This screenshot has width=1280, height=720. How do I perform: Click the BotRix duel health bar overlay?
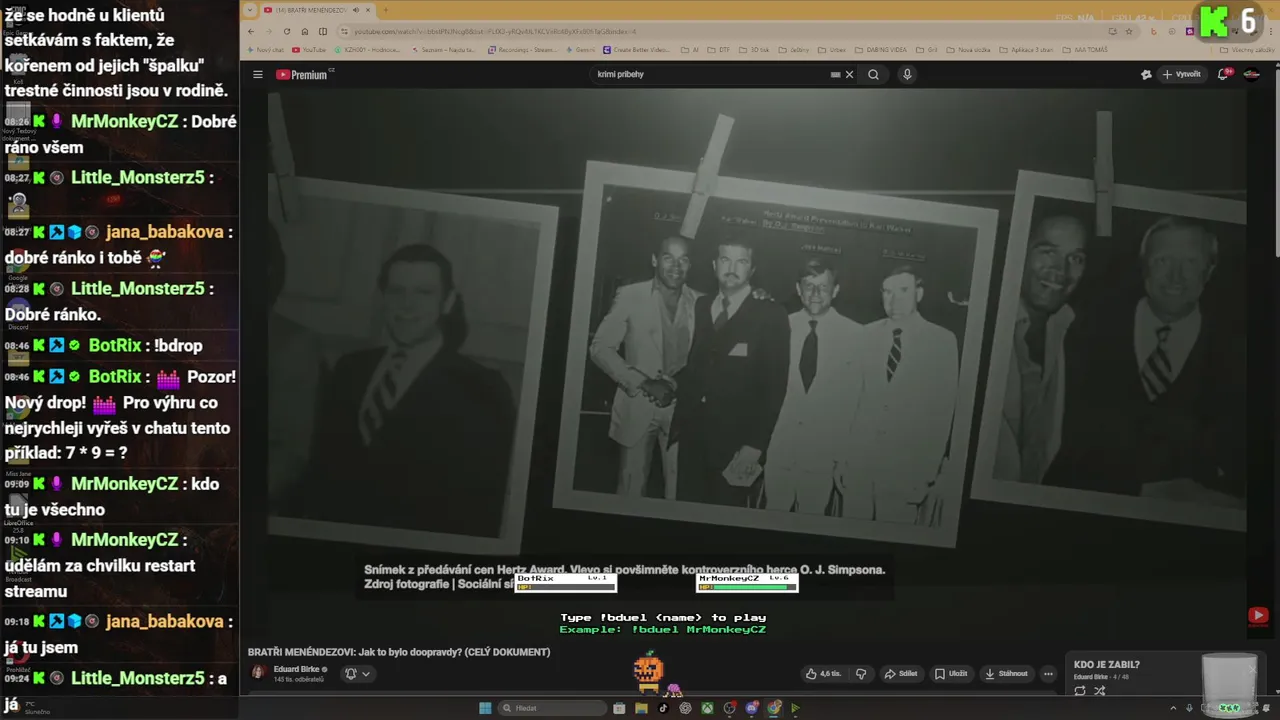tap(565, 583)
